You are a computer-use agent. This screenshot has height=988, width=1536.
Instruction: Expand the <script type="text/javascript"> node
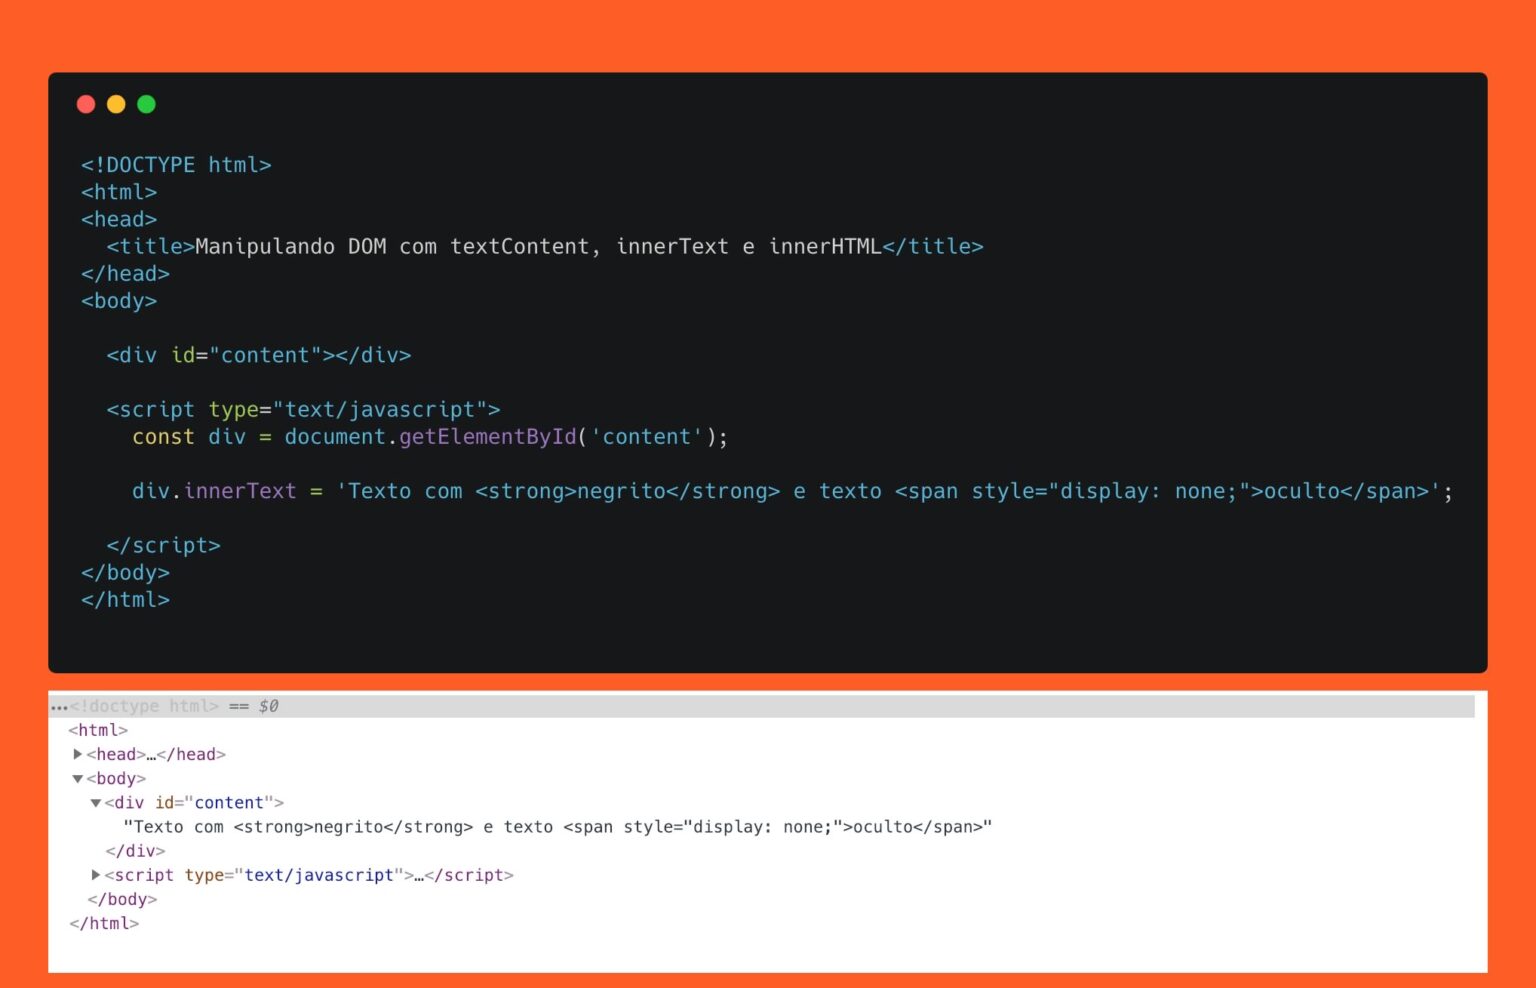[x=96, y=875]
